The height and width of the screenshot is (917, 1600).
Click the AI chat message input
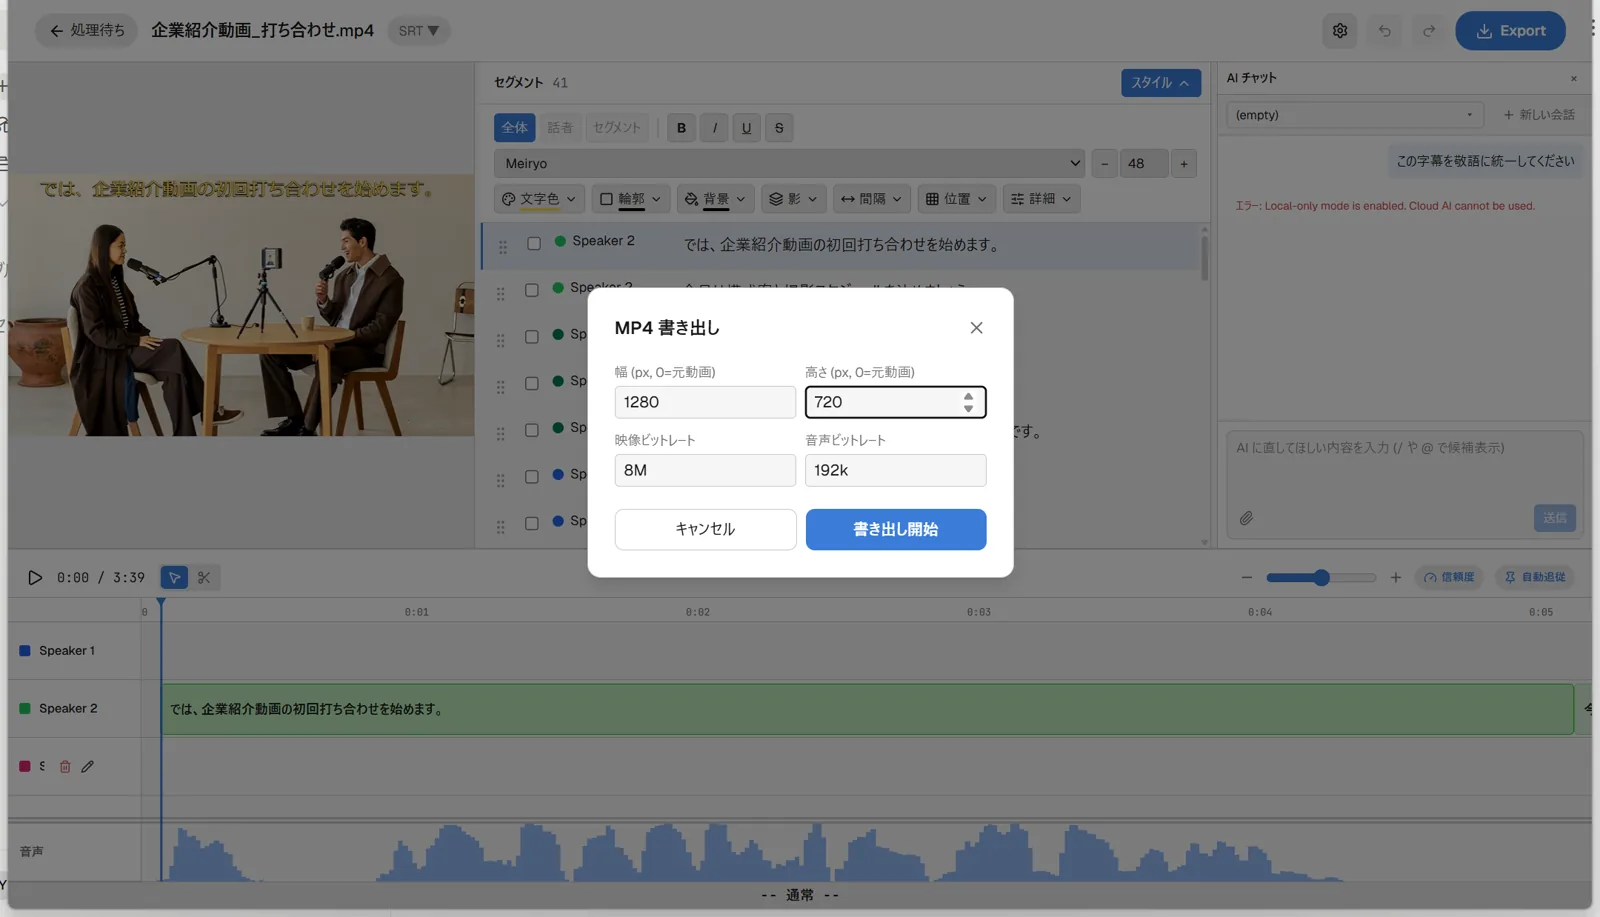(1404, 465)
